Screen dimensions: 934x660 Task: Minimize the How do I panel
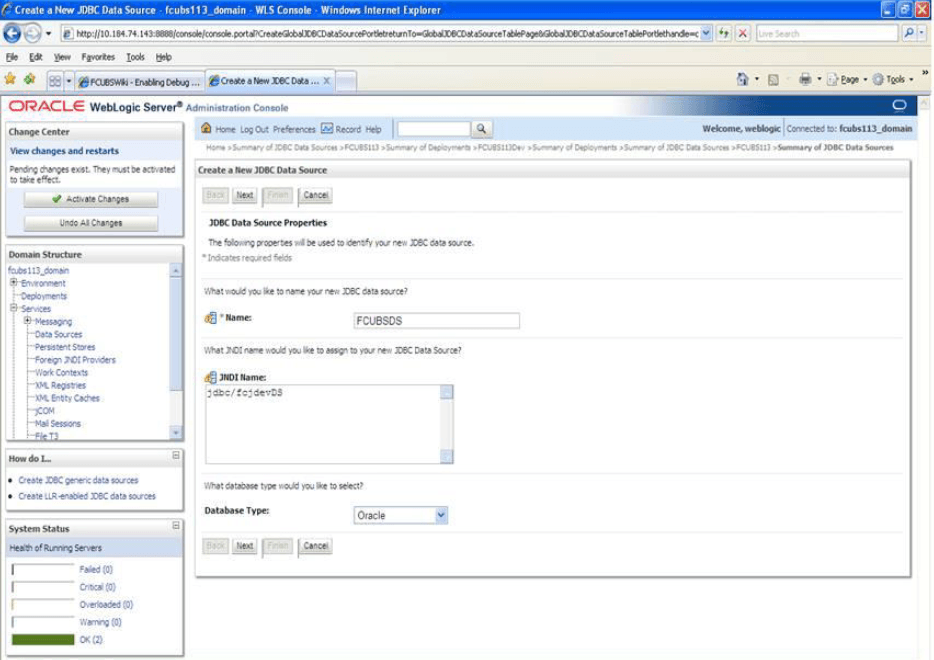pyautogui.click(x=176, y=456)
